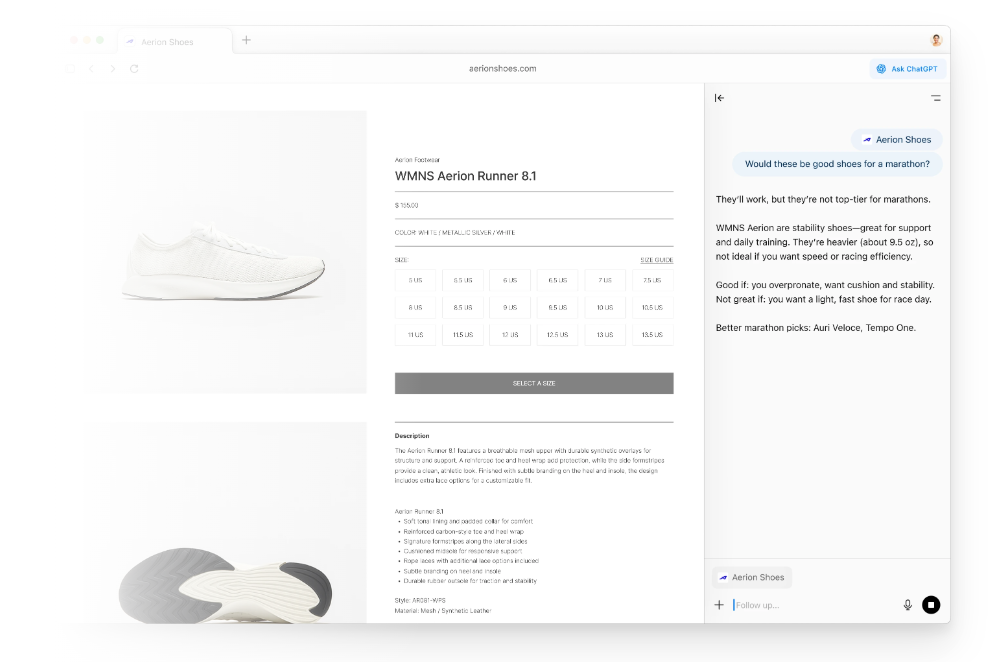Open the sidebar options menu icon
Image resolution: width=1005 pixels, height=662 pixels.
[935, 98]
